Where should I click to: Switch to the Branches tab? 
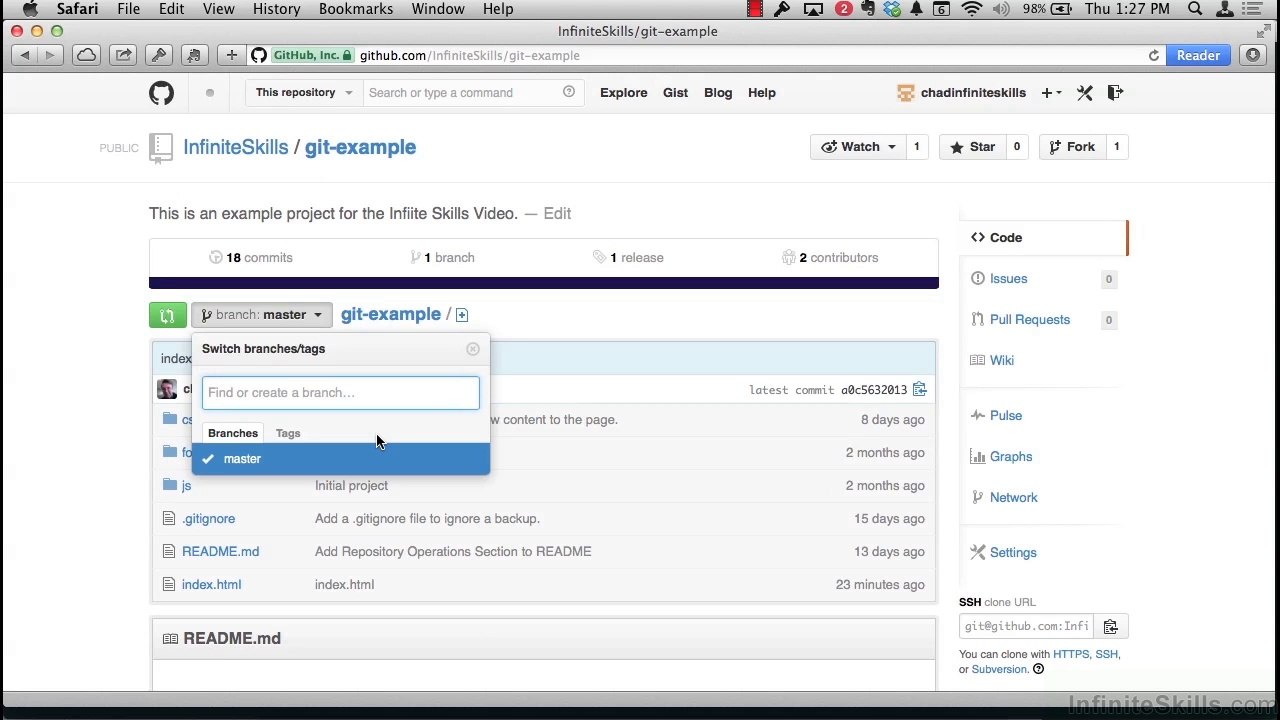pos(233,433)
